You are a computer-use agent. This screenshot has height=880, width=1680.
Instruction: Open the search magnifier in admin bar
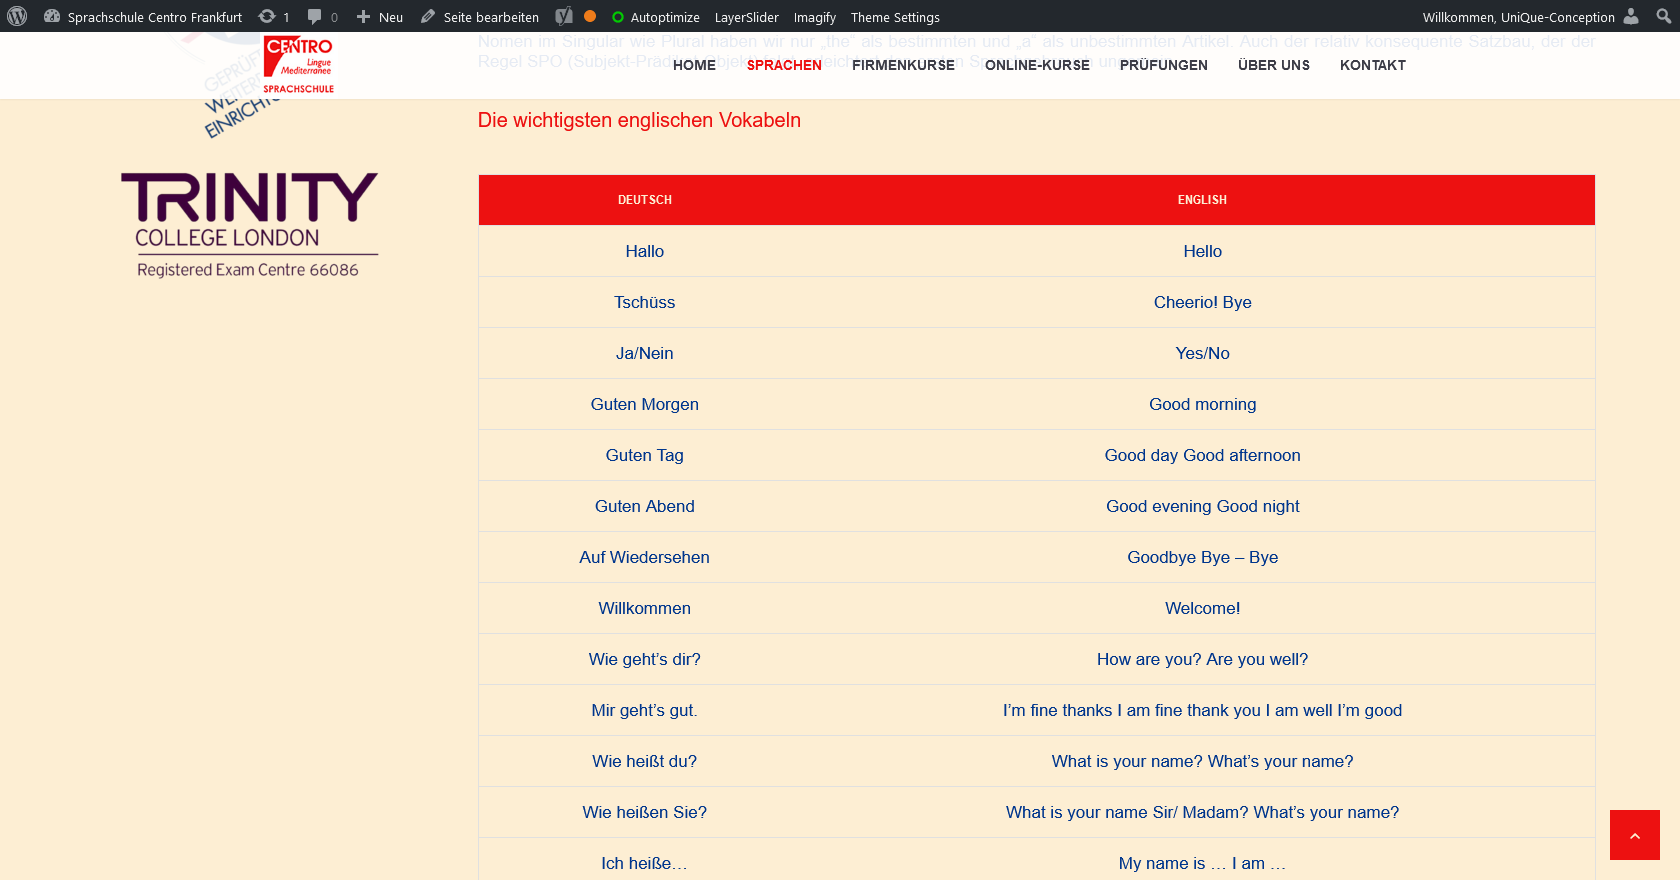pyautogui.click(x=1663, y=16)
